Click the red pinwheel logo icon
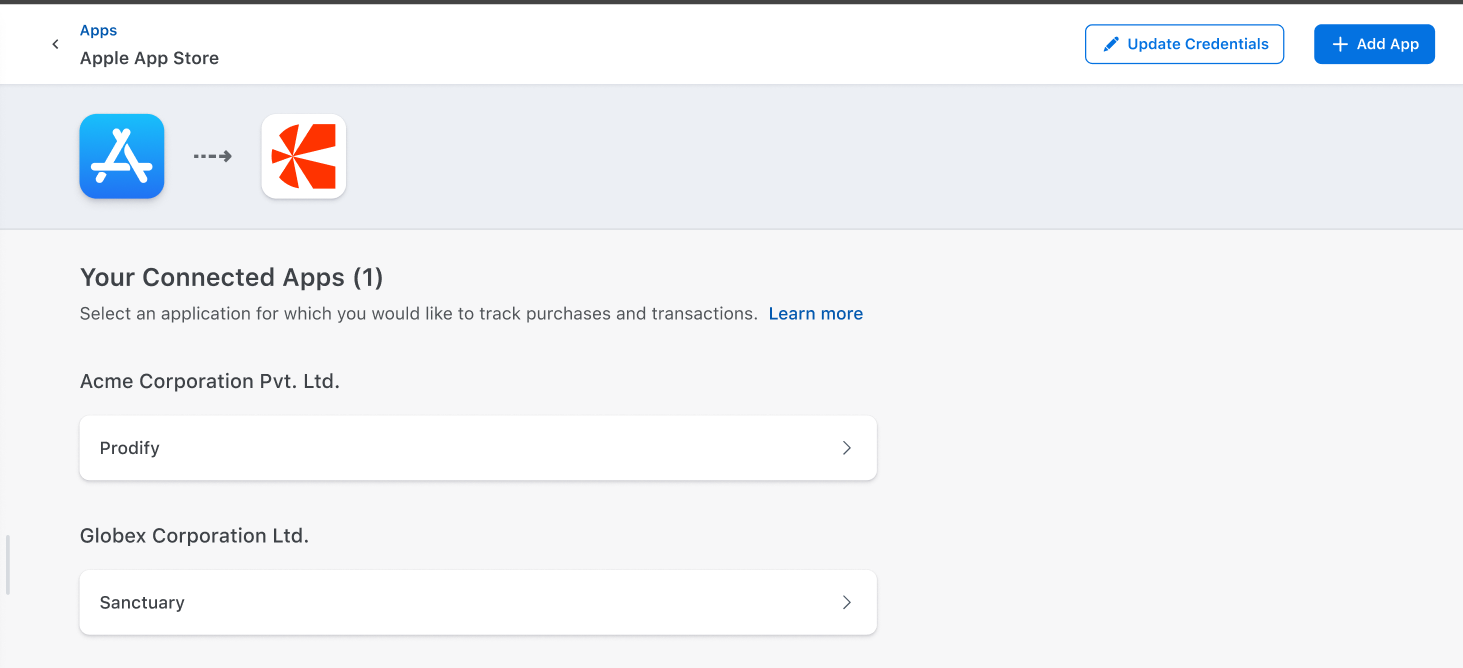This screenshot has width=1463, height=668. tap(303, 156)
